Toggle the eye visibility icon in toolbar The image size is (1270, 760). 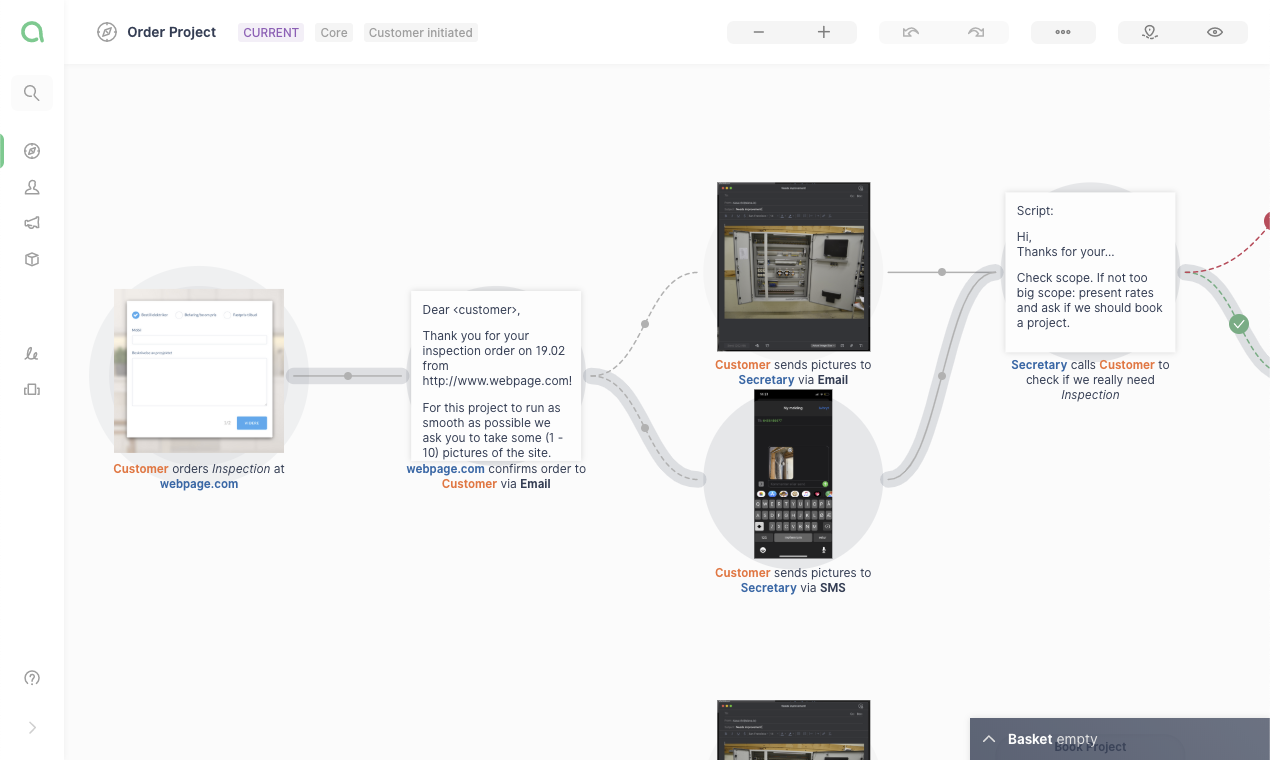1215,32
